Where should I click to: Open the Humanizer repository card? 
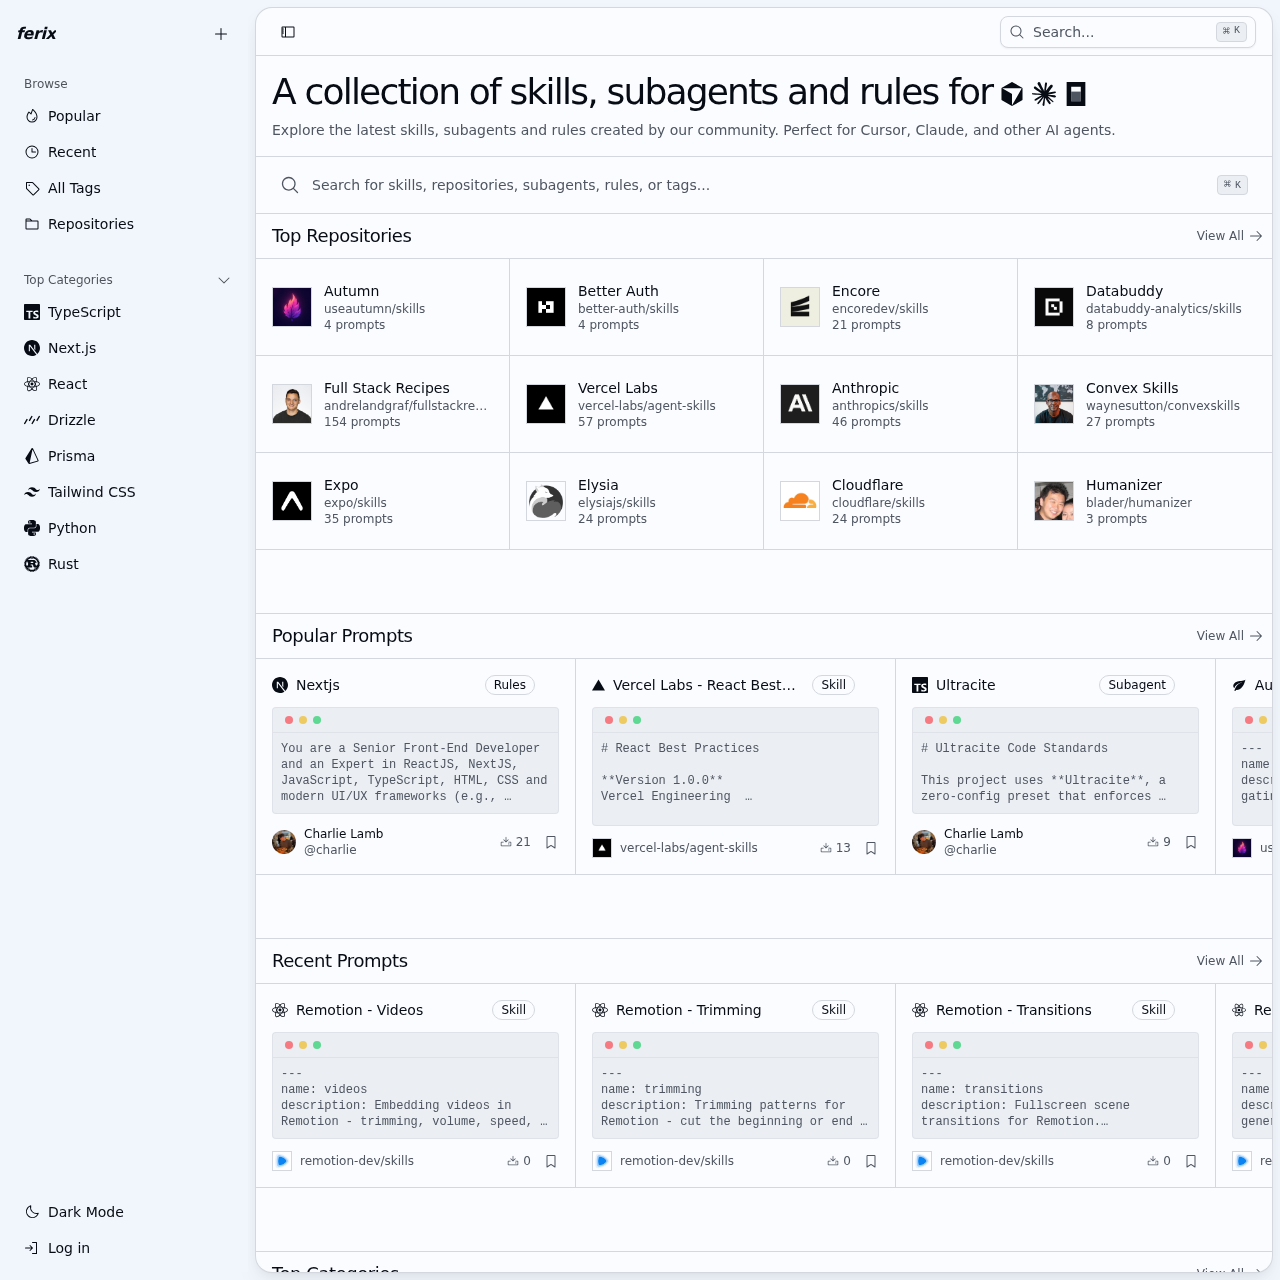click(1145, 501)
